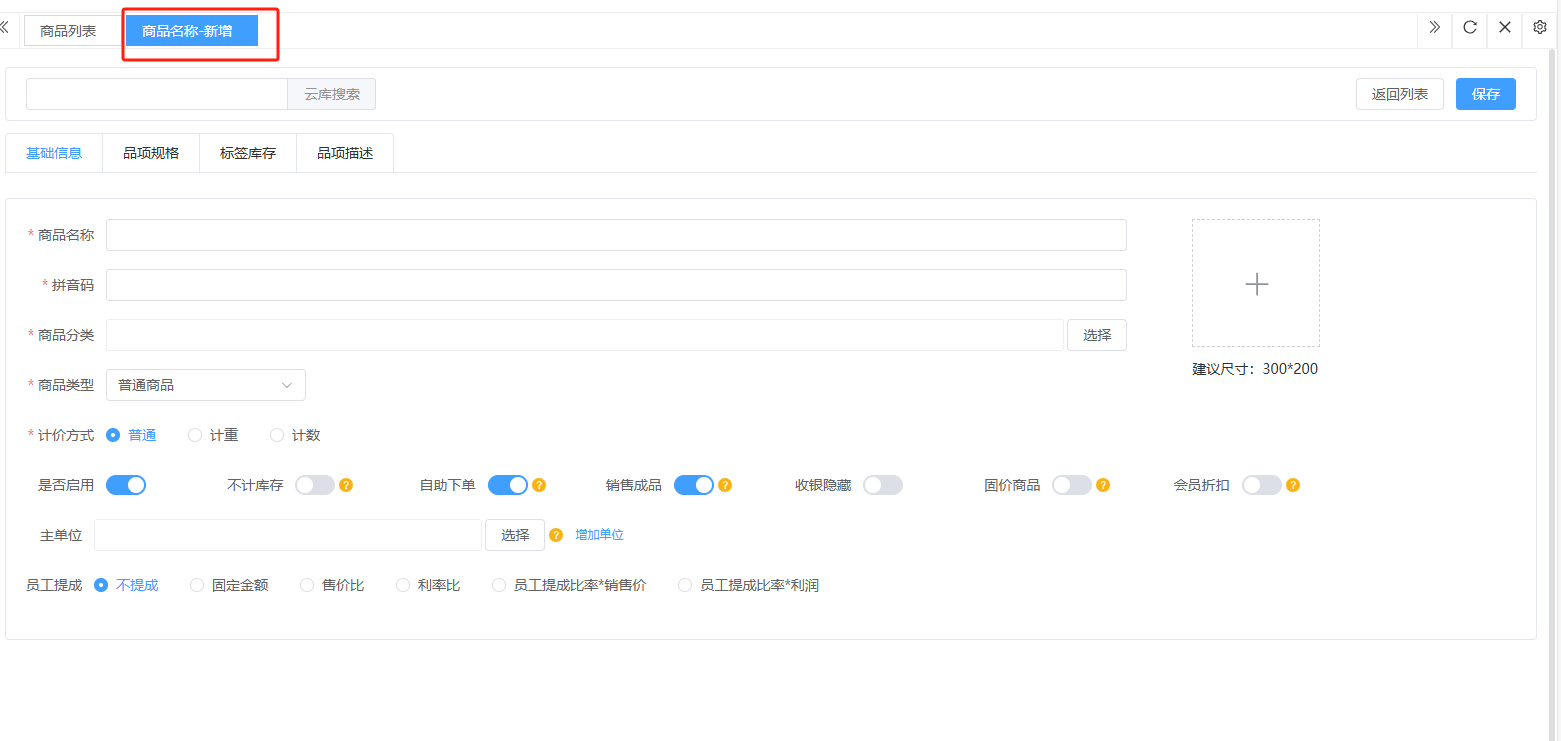Image resolution: width=1561 pixels, height=741 pixels.
Task: Click the blue 保存 button
Action: pyautogui.click(x=1485, y=94)
